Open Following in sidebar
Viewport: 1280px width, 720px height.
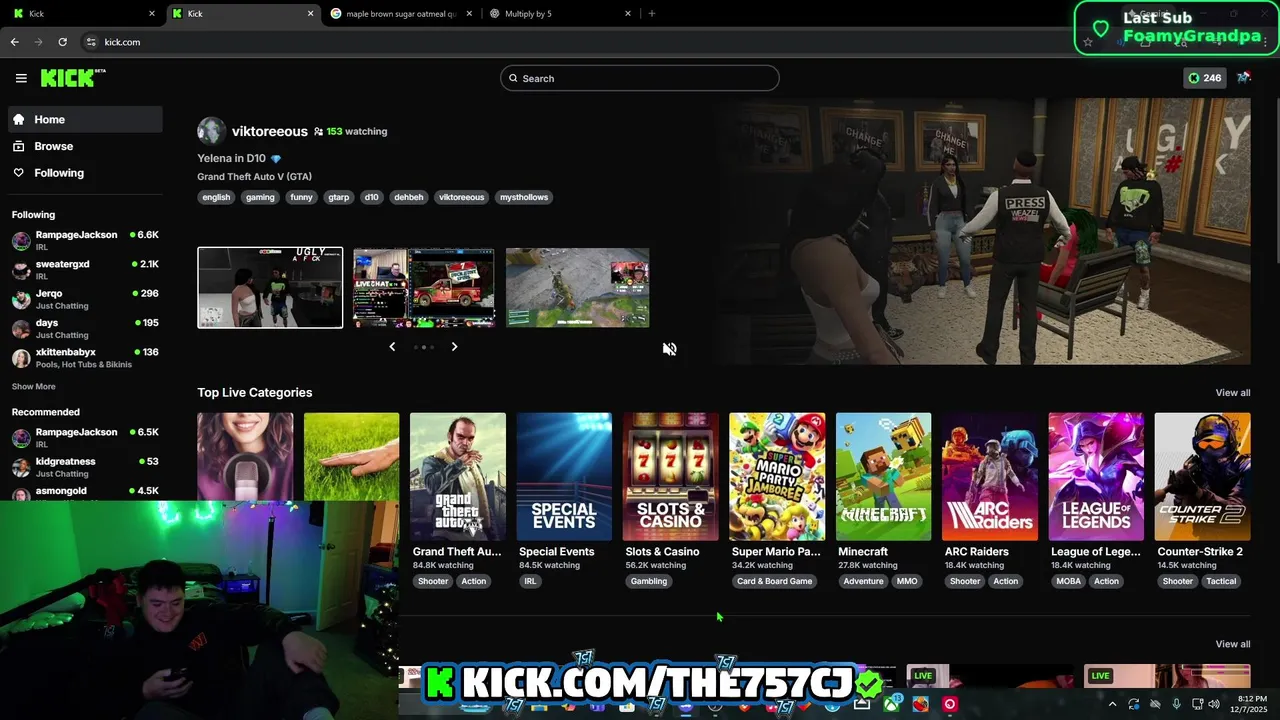click(x=85, y=173)
